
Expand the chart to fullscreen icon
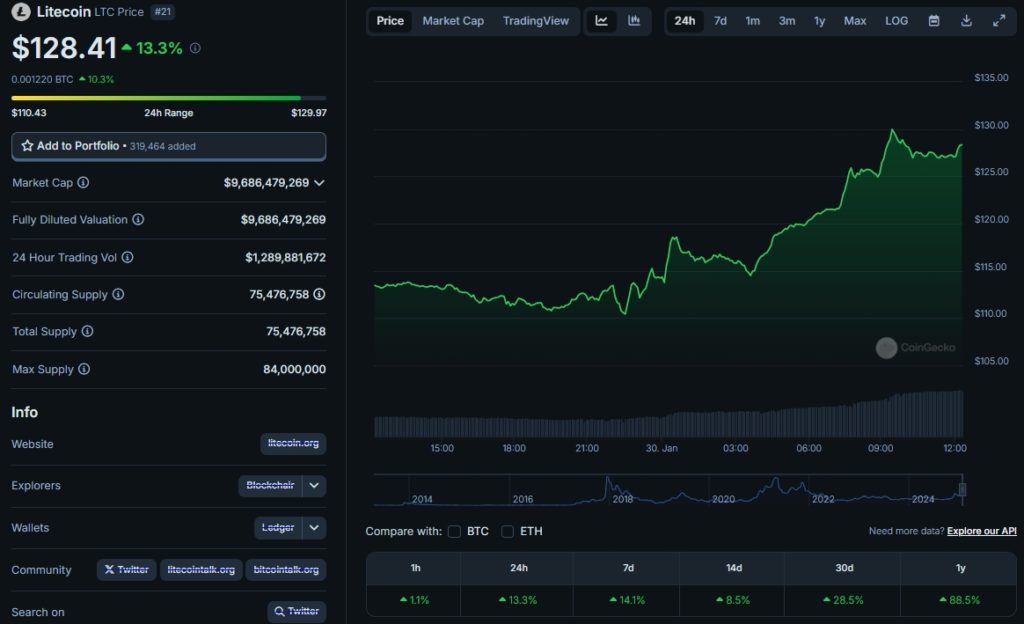pos(999,20)
